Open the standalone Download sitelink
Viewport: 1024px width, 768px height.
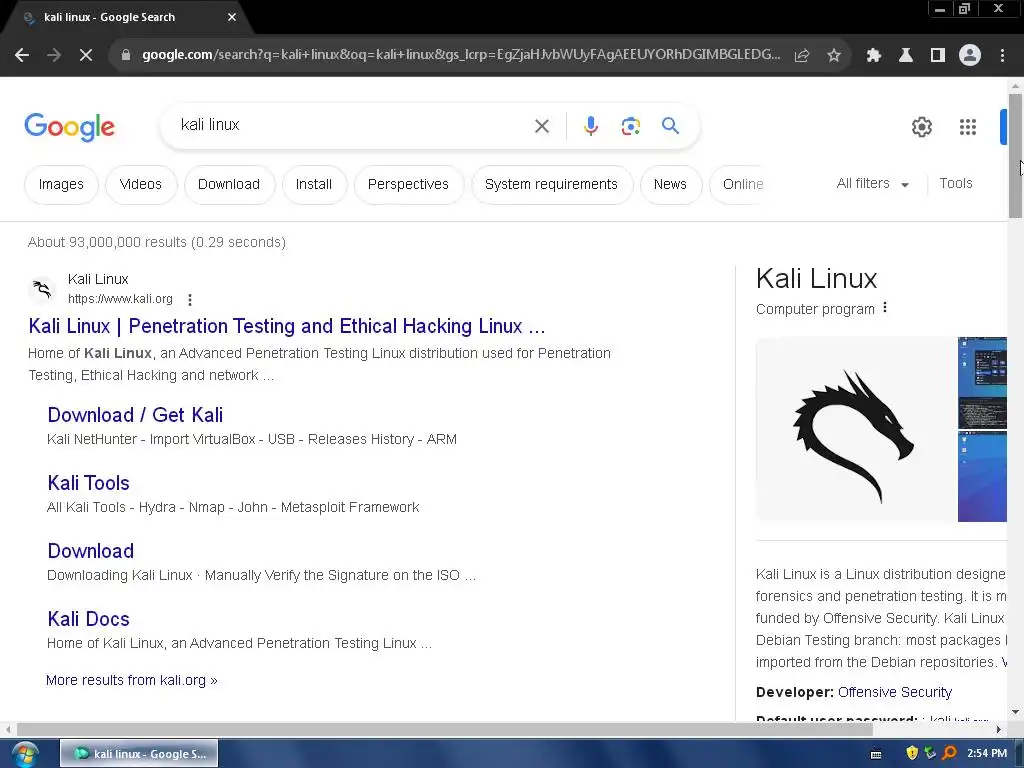click(x=91, y=551)
